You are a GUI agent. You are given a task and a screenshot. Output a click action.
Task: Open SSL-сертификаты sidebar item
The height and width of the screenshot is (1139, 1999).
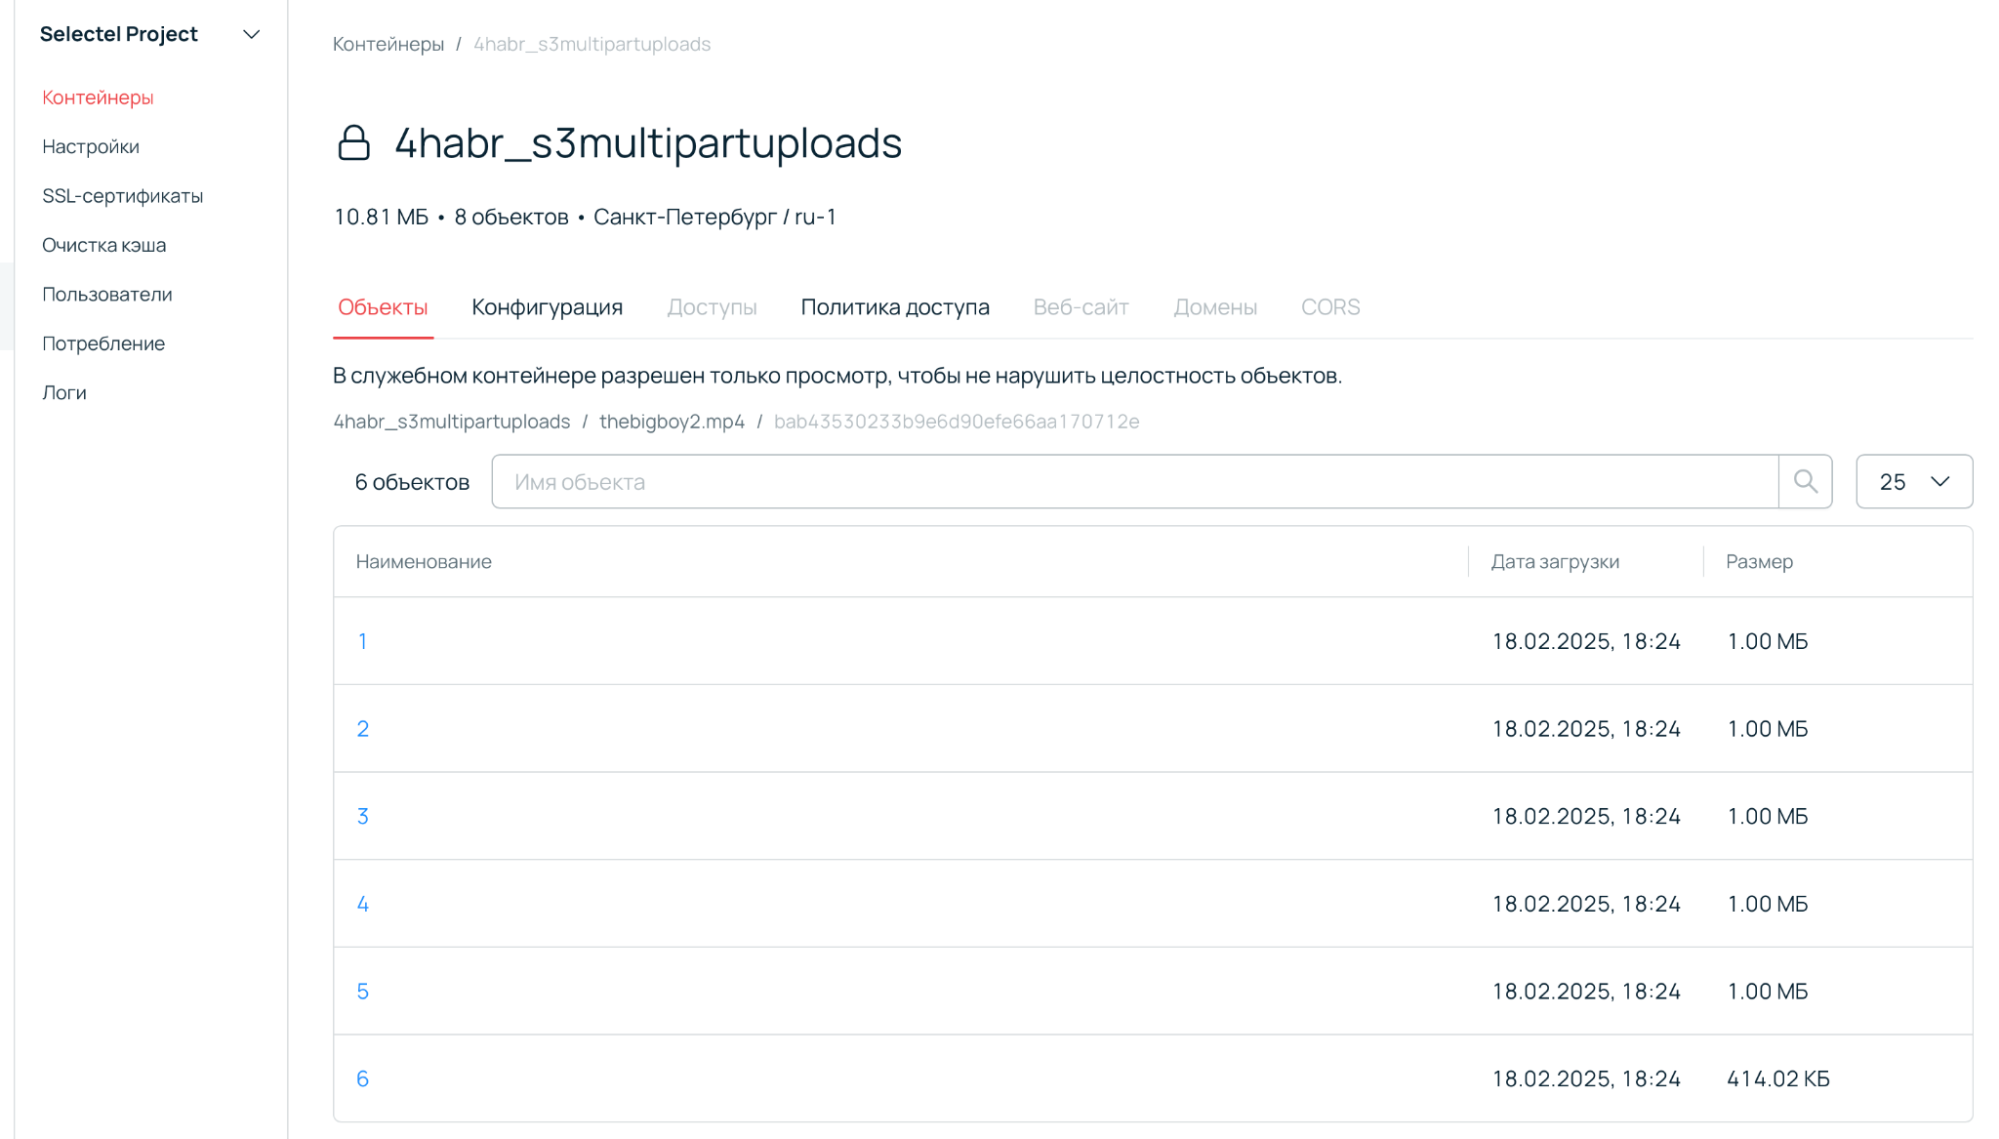pos(122,195)
